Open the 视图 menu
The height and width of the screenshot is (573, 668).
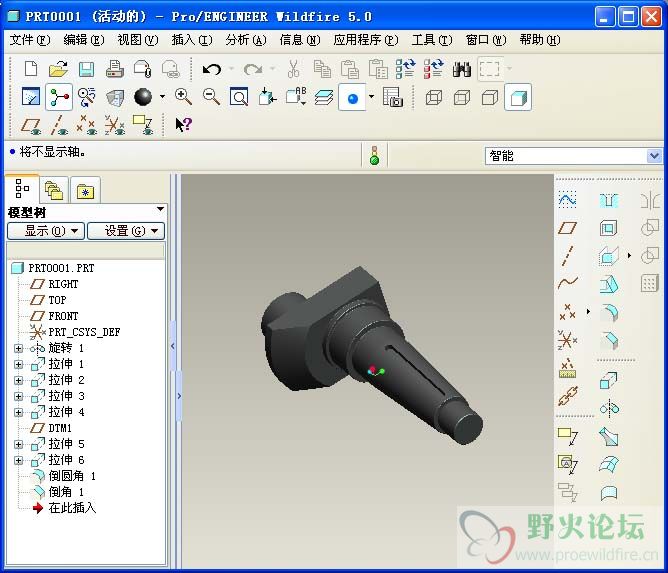[138, 40]
